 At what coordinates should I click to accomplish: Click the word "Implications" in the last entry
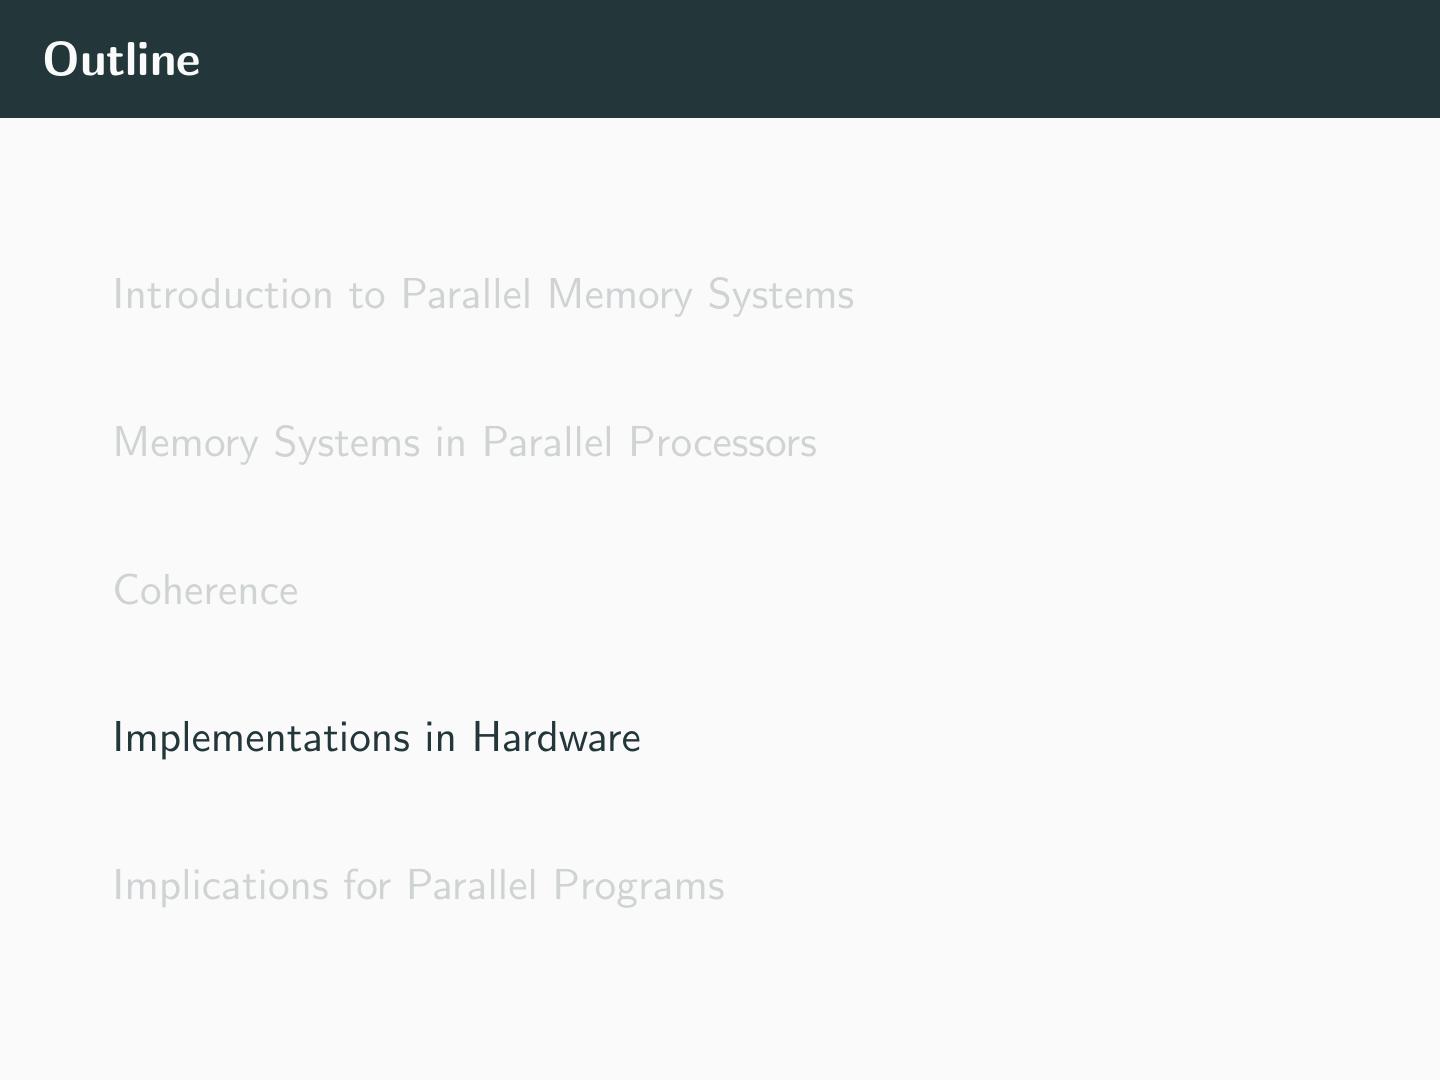pos(221,886)
